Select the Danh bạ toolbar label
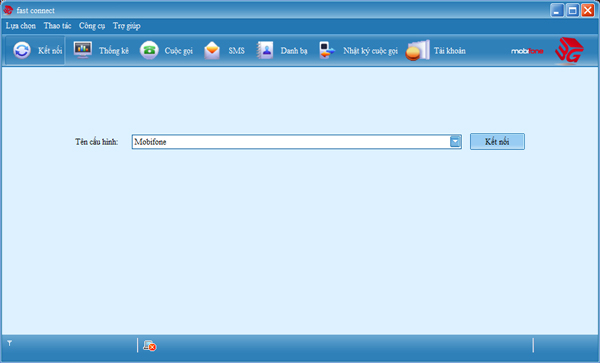Image resolution: width=600 pixels, height=363 pixels. (x=294, y=51)
